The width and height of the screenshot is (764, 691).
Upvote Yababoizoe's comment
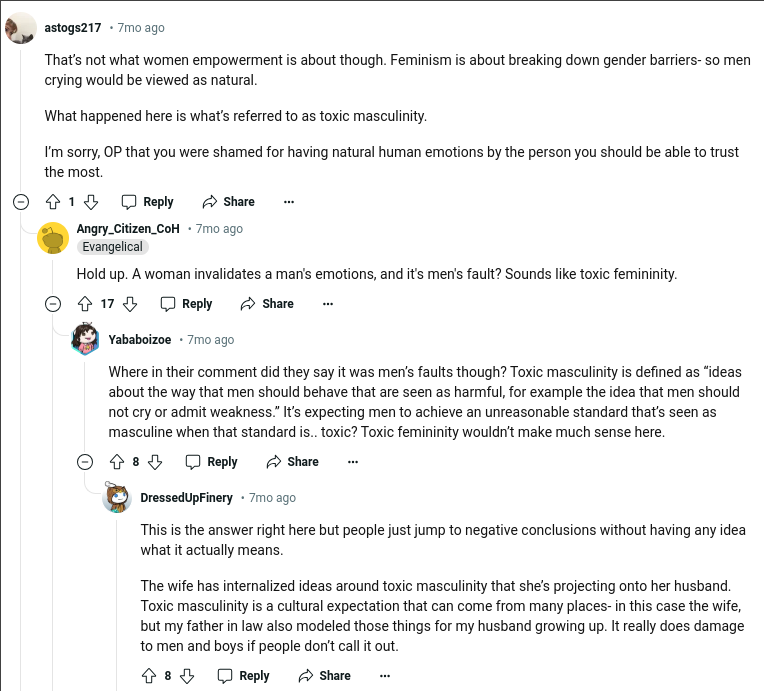[117, 461]
